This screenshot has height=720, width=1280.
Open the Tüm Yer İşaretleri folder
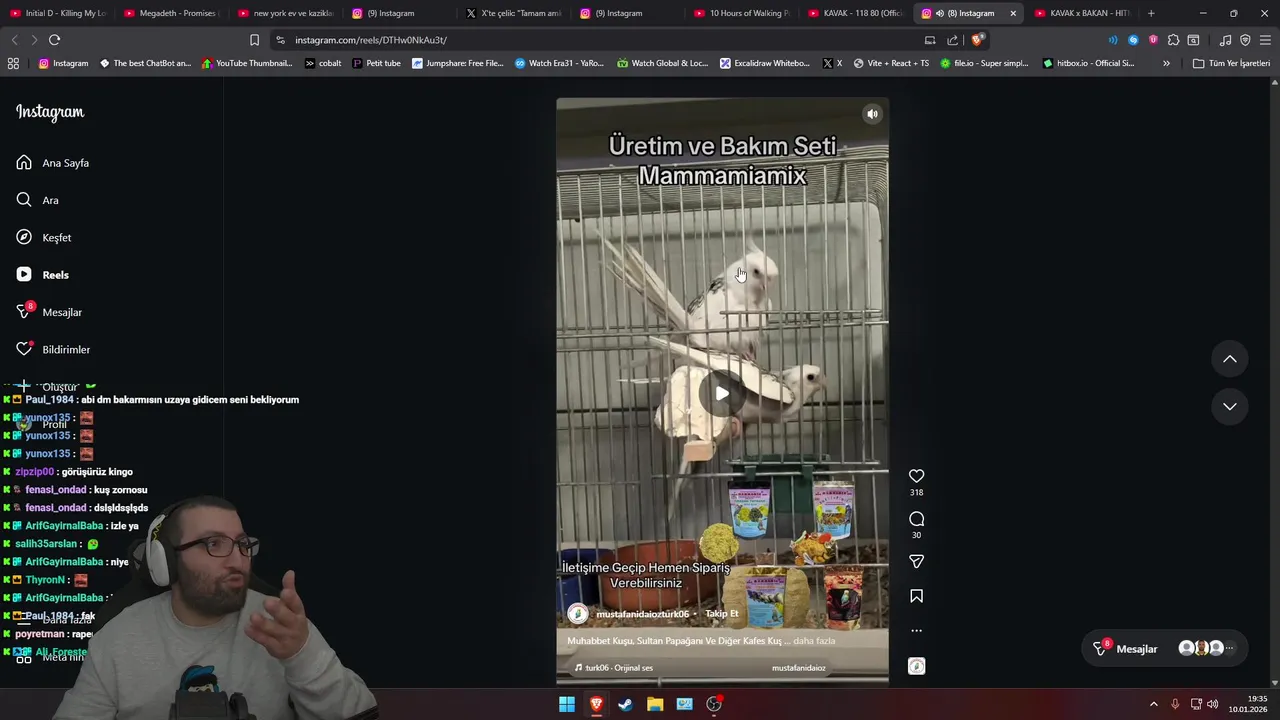point(1231,63)
